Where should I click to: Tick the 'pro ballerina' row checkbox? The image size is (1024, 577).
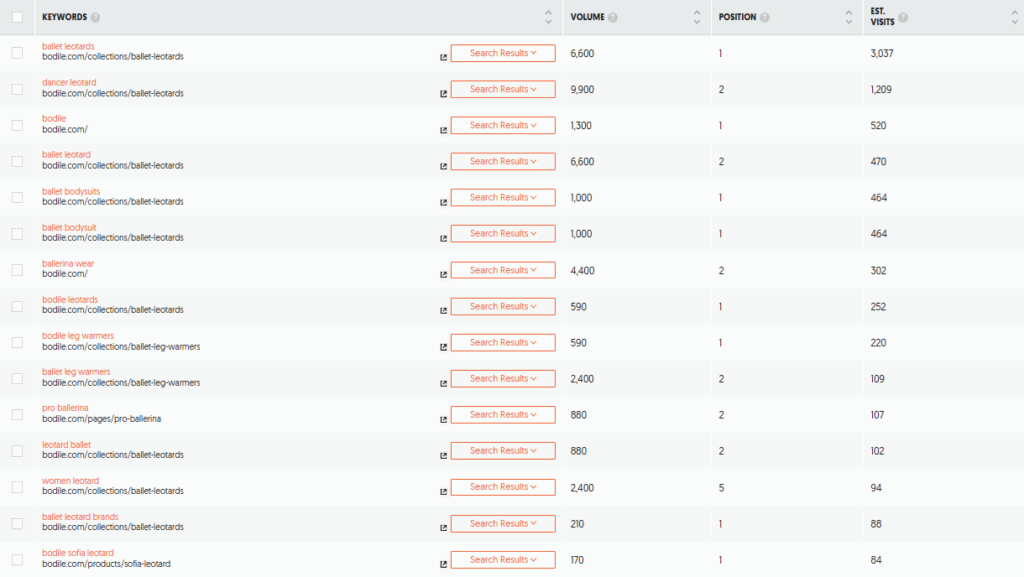[18, 414]
